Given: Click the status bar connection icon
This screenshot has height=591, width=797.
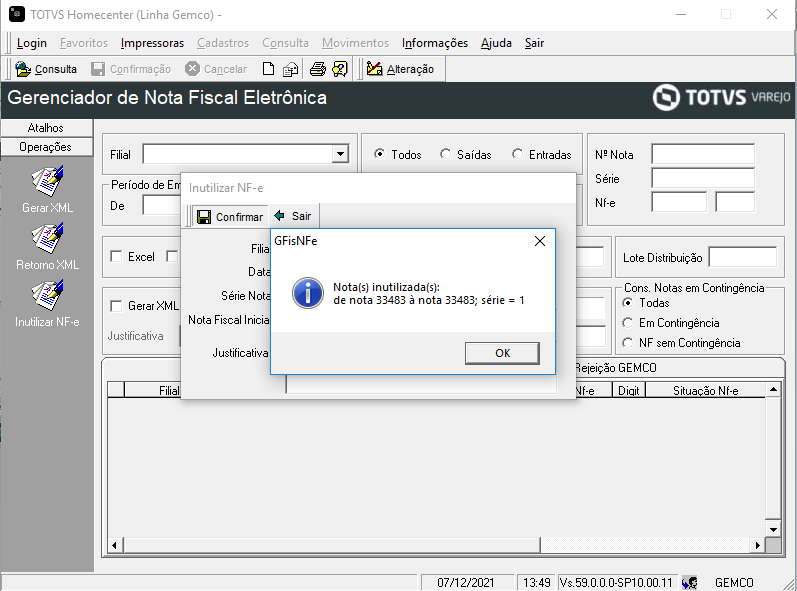Looking at the screenshot, I should click(x=690, y=582).
